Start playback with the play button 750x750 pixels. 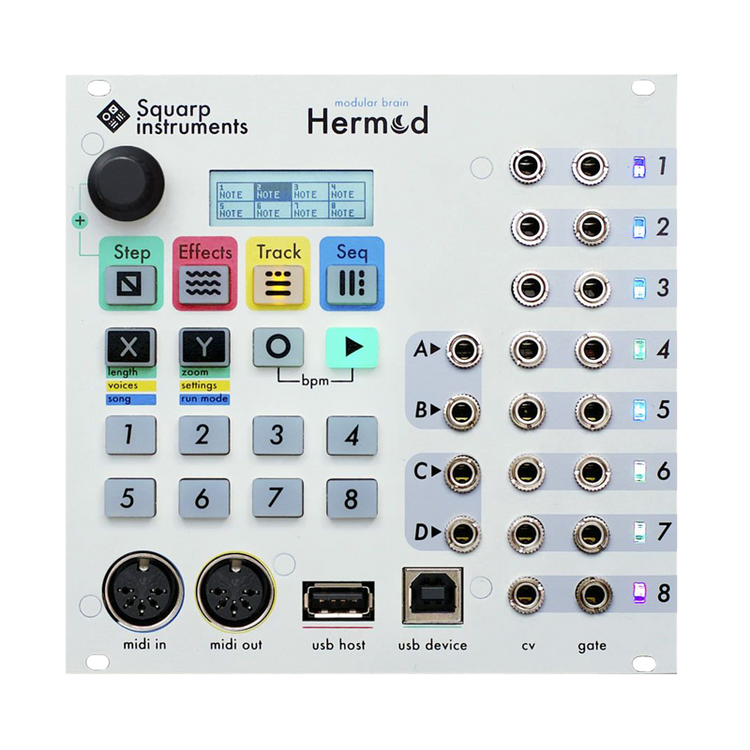click(x=352, y=347)
